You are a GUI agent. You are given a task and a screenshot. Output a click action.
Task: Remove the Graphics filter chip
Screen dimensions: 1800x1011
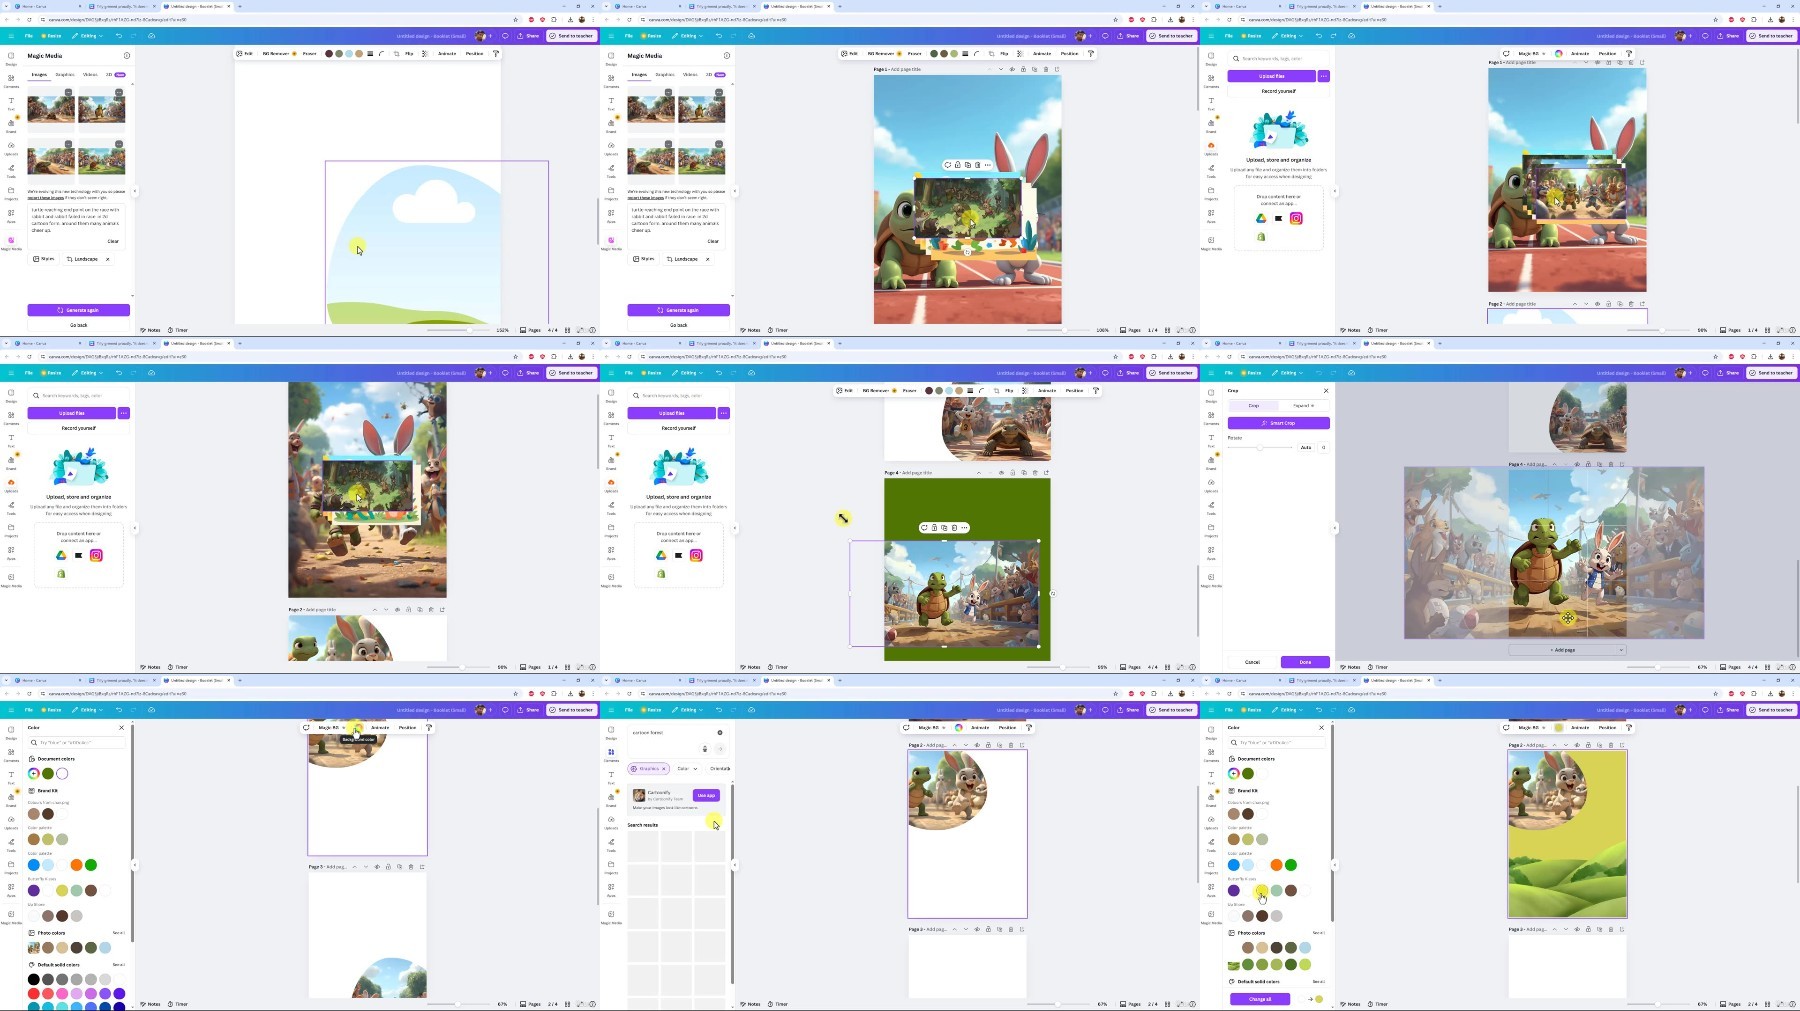(x=663, y=768)
